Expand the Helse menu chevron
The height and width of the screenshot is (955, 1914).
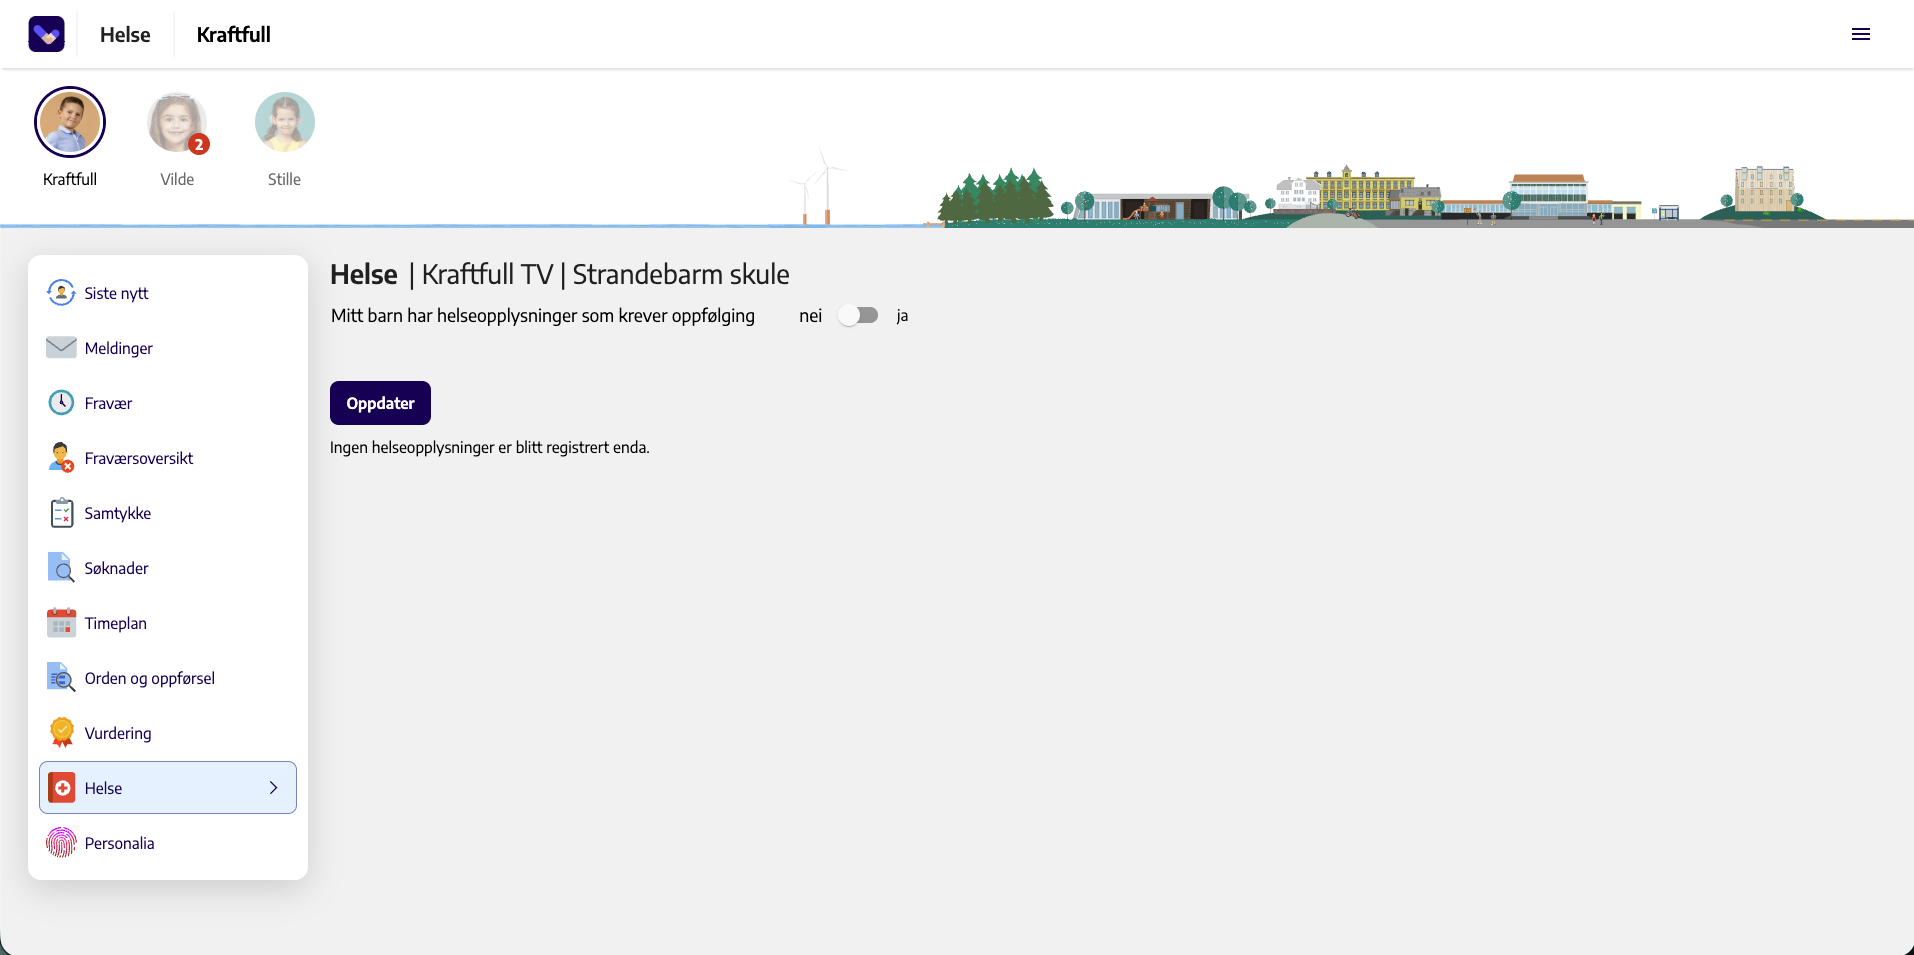(x=273, y=788)
